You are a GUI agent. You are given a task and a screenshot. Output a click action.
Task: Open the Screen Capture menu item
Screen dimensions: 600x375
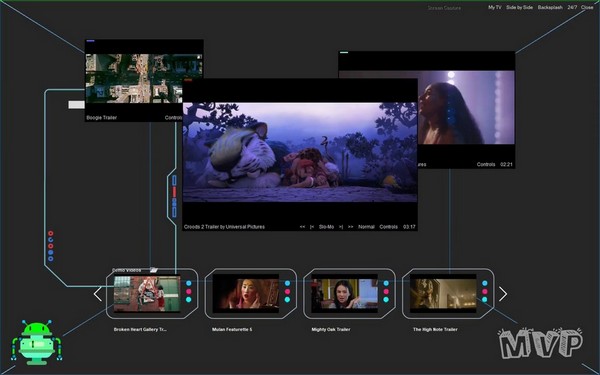pyautogui.click(x=444, y=8)
